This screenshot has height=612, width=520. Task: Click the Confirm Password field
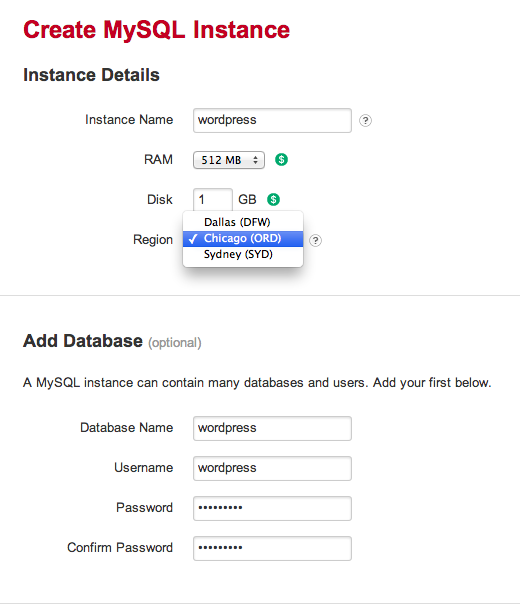tap(272, 548)
